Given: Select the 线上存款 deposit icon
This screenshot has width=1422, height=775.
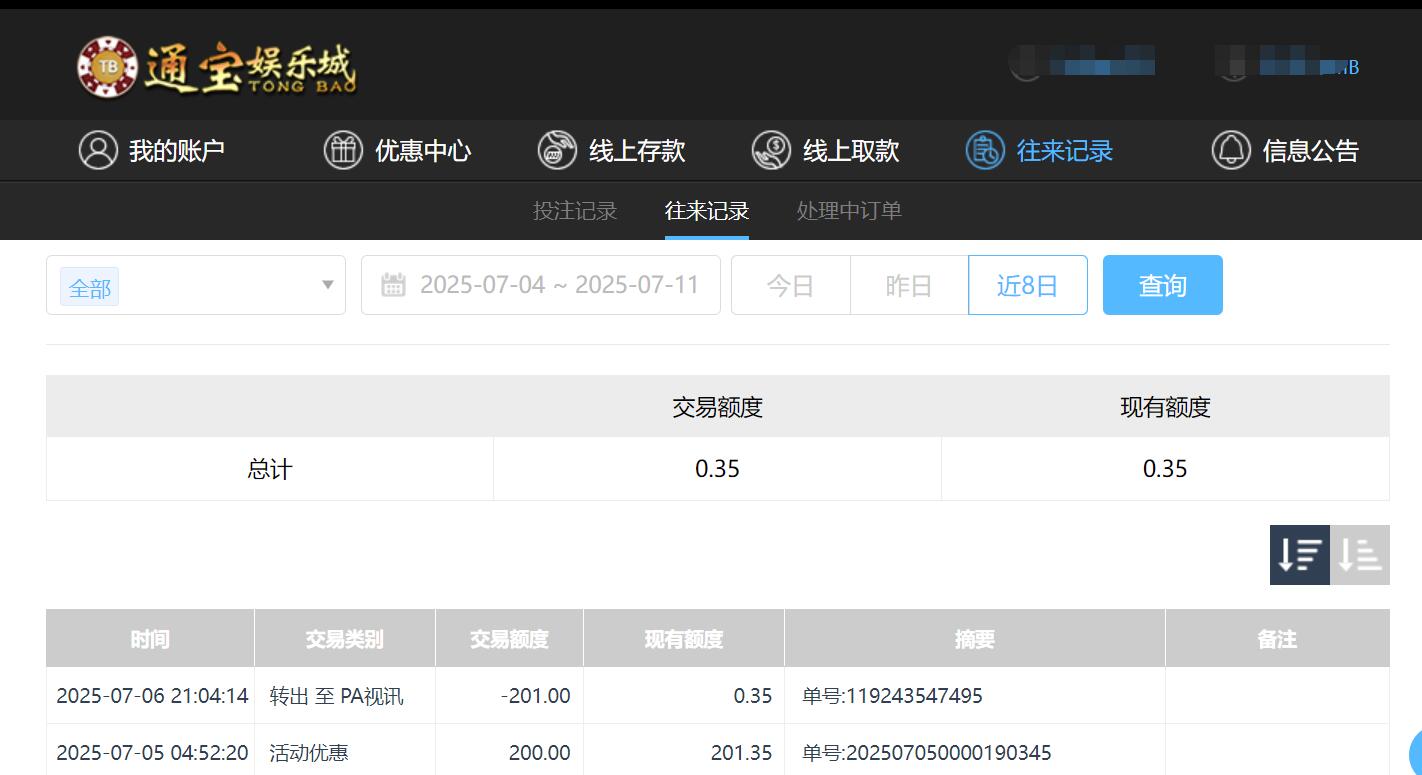Looking at the screenshot, I should [557, 150].
